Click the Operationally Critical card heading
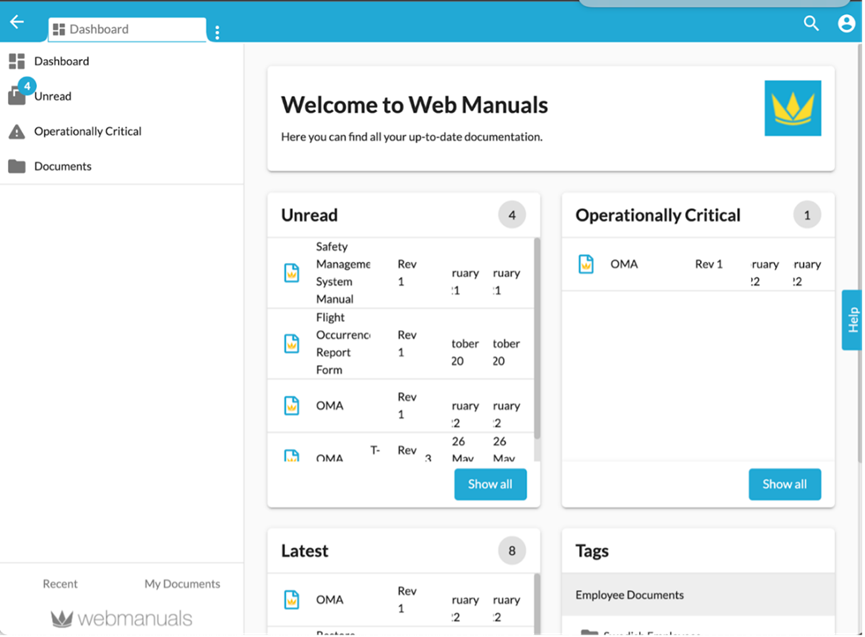 (x=658, y=215)
